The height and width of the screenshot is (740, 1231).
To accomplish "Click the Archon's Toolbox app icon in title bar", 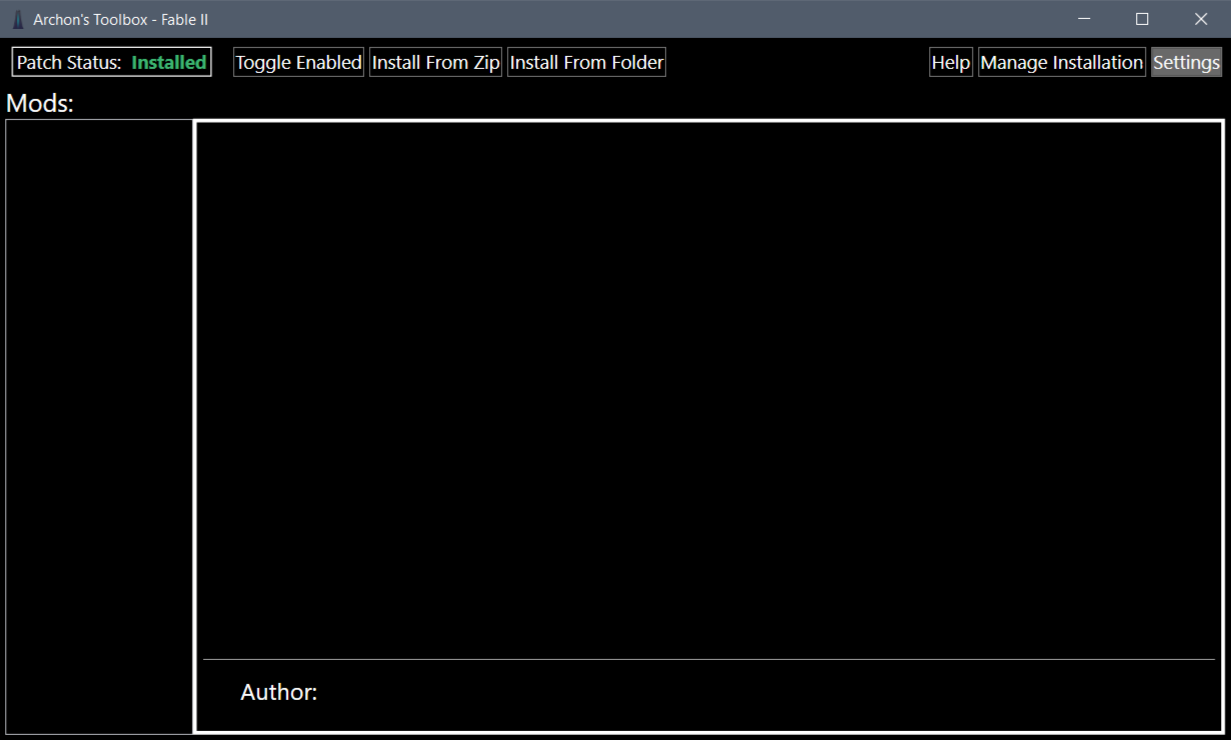I will coord(17,19).
